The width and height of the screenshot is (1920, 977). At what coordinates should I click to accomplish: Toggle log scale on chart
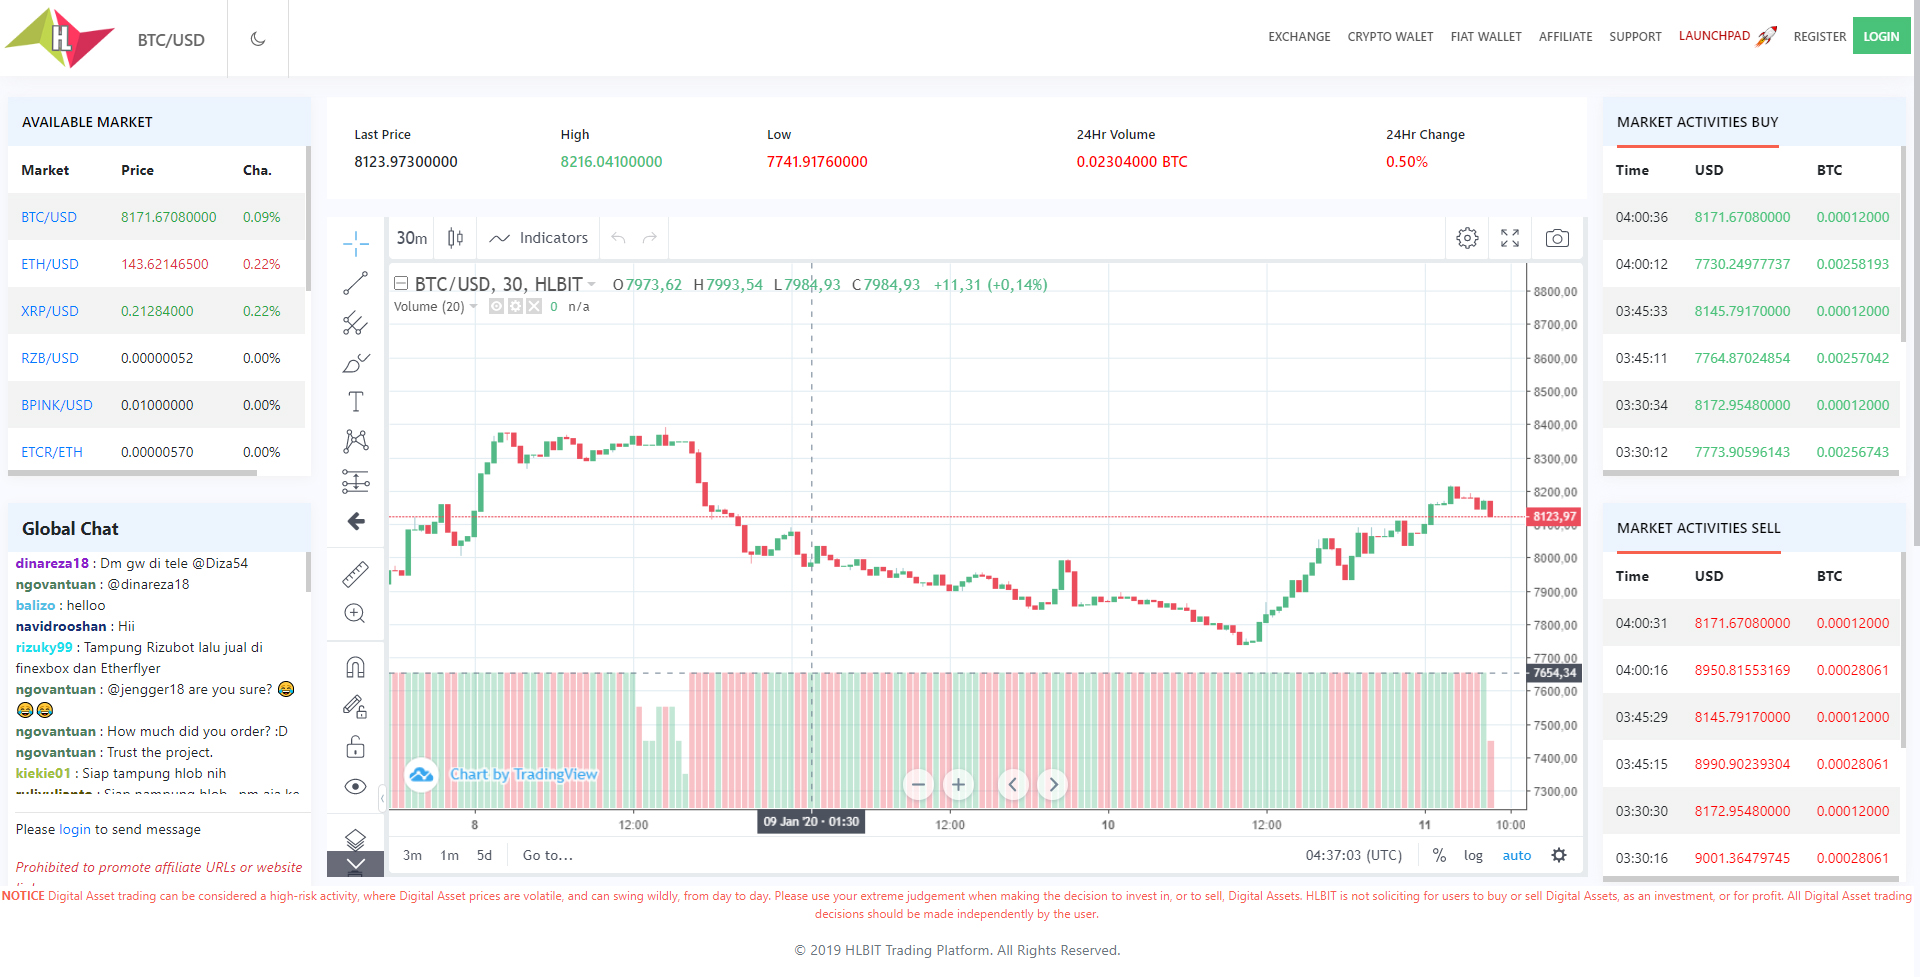click(1473, 856)
